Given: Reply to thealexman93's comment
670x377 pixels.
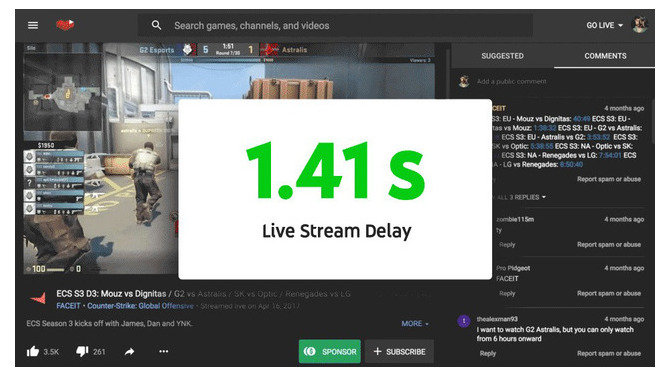Looking at the screenshot, I should coord(488,353).
